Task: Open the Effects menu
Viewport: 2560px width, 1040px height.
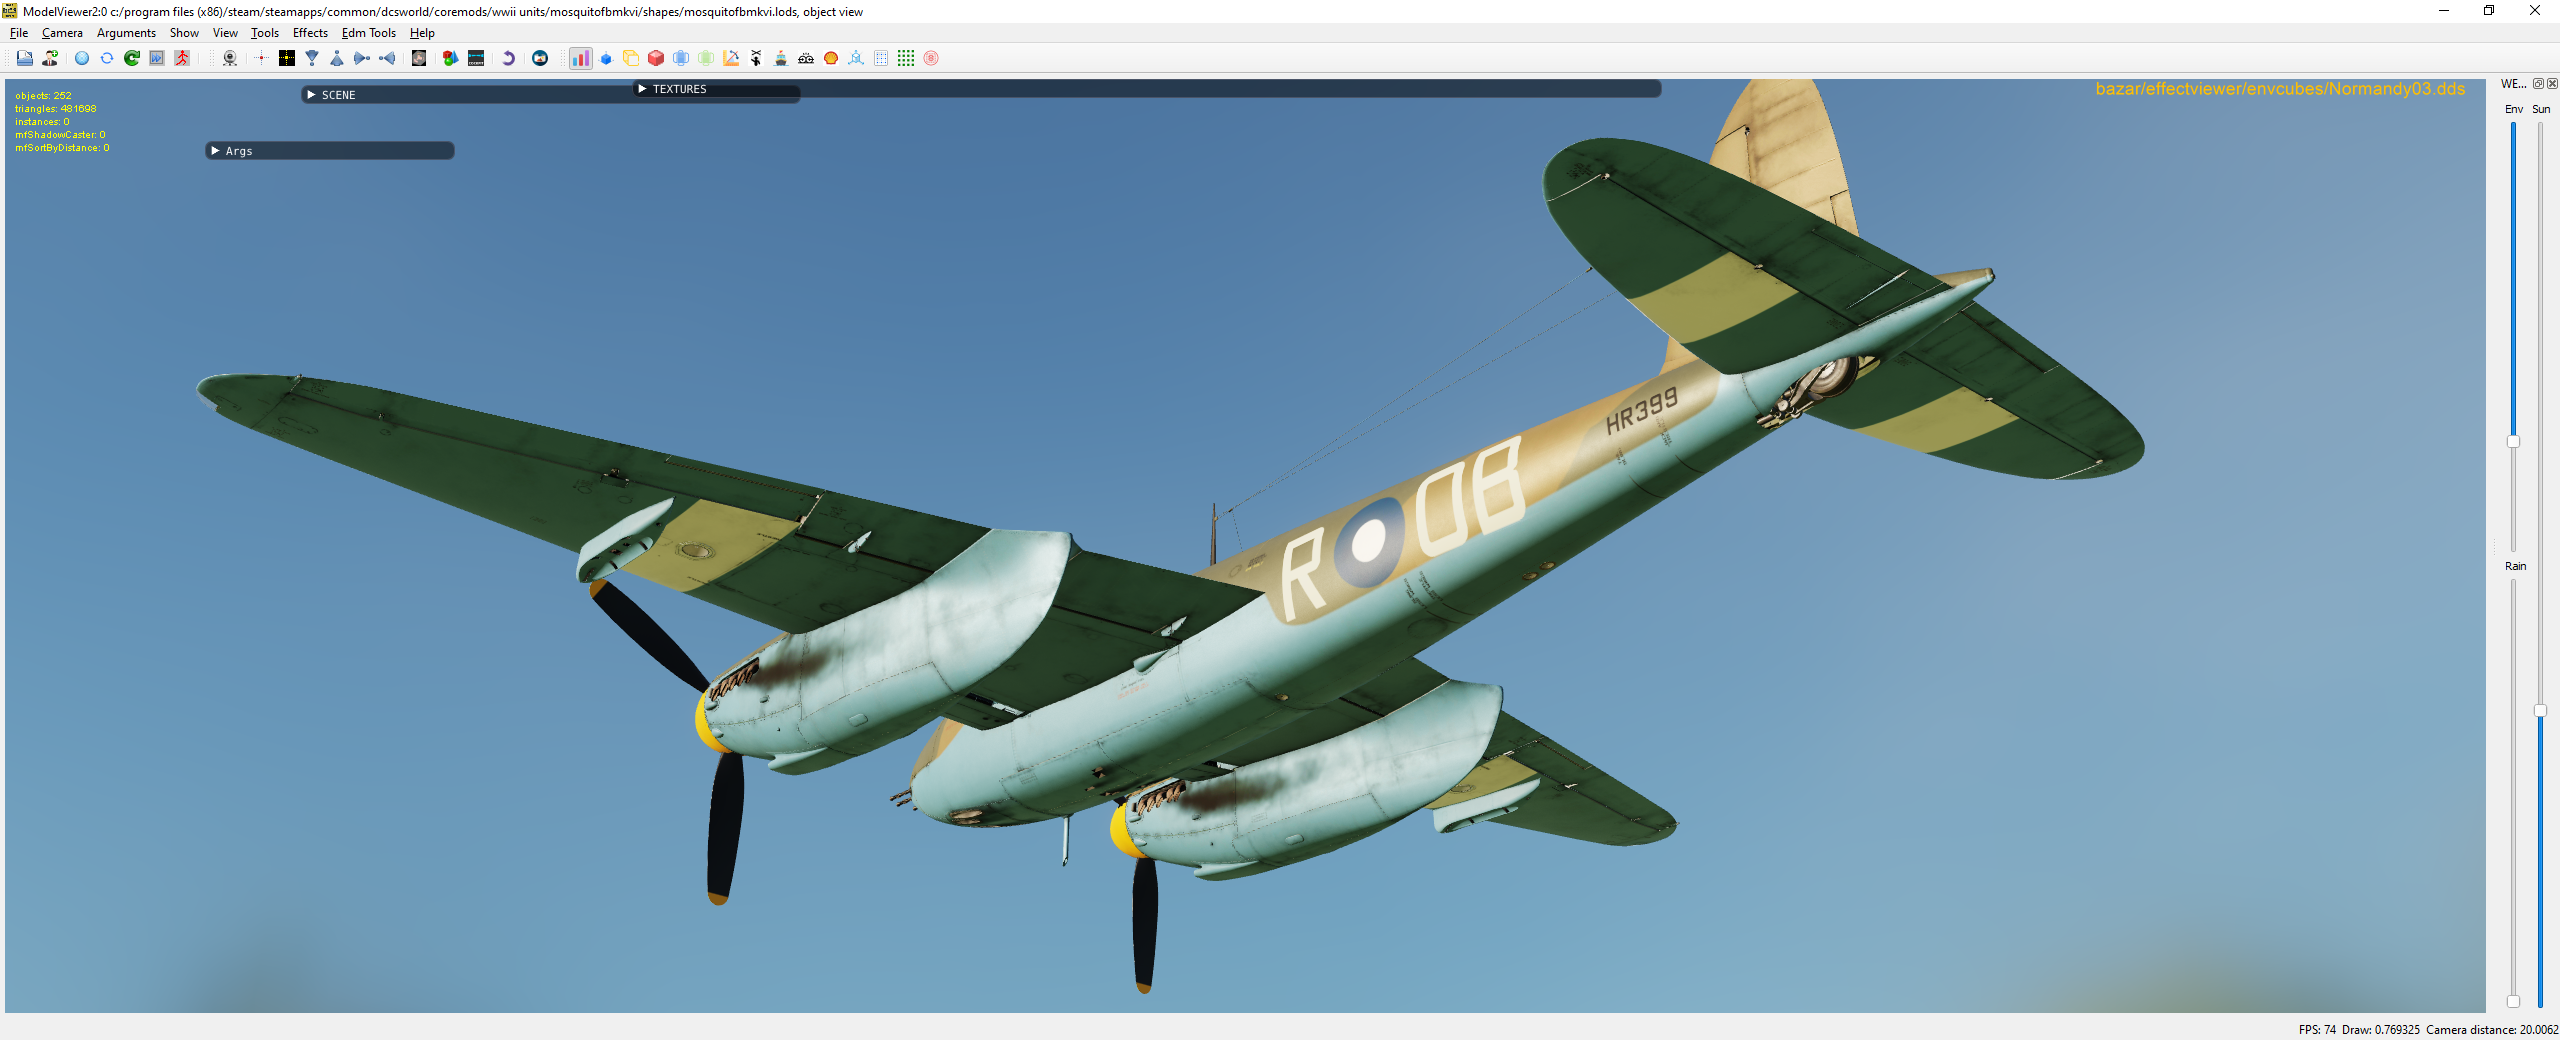Action: (310, 33)
